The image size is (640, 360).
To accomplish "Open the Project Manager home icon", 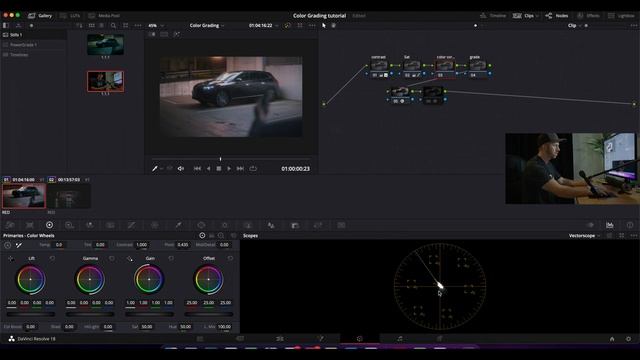I will (x=612, y=339).
